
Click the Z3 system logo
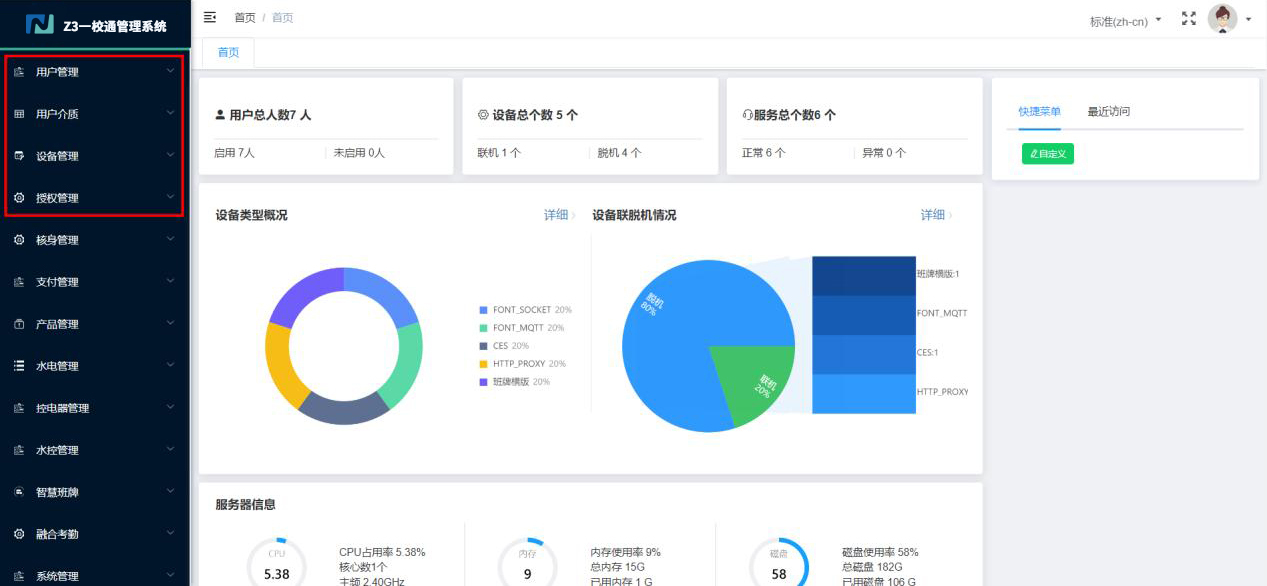tap(40, 25)
